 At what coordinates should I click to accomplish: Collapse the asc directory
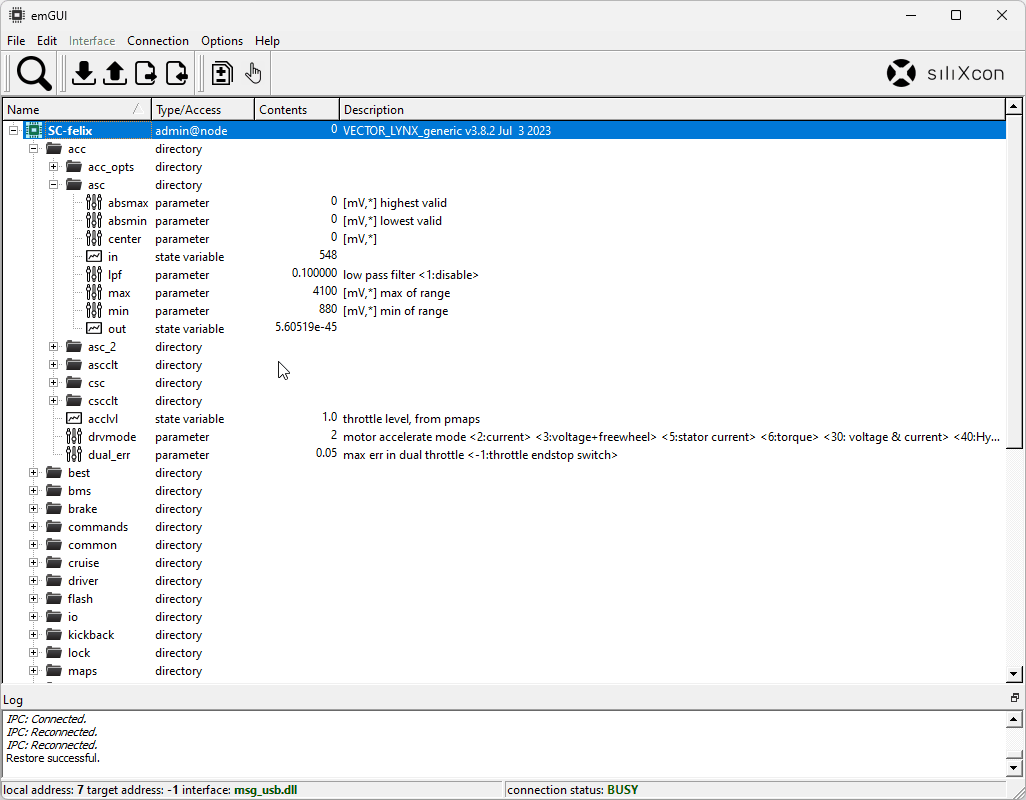pyautogui.click(x=54, y=184)
